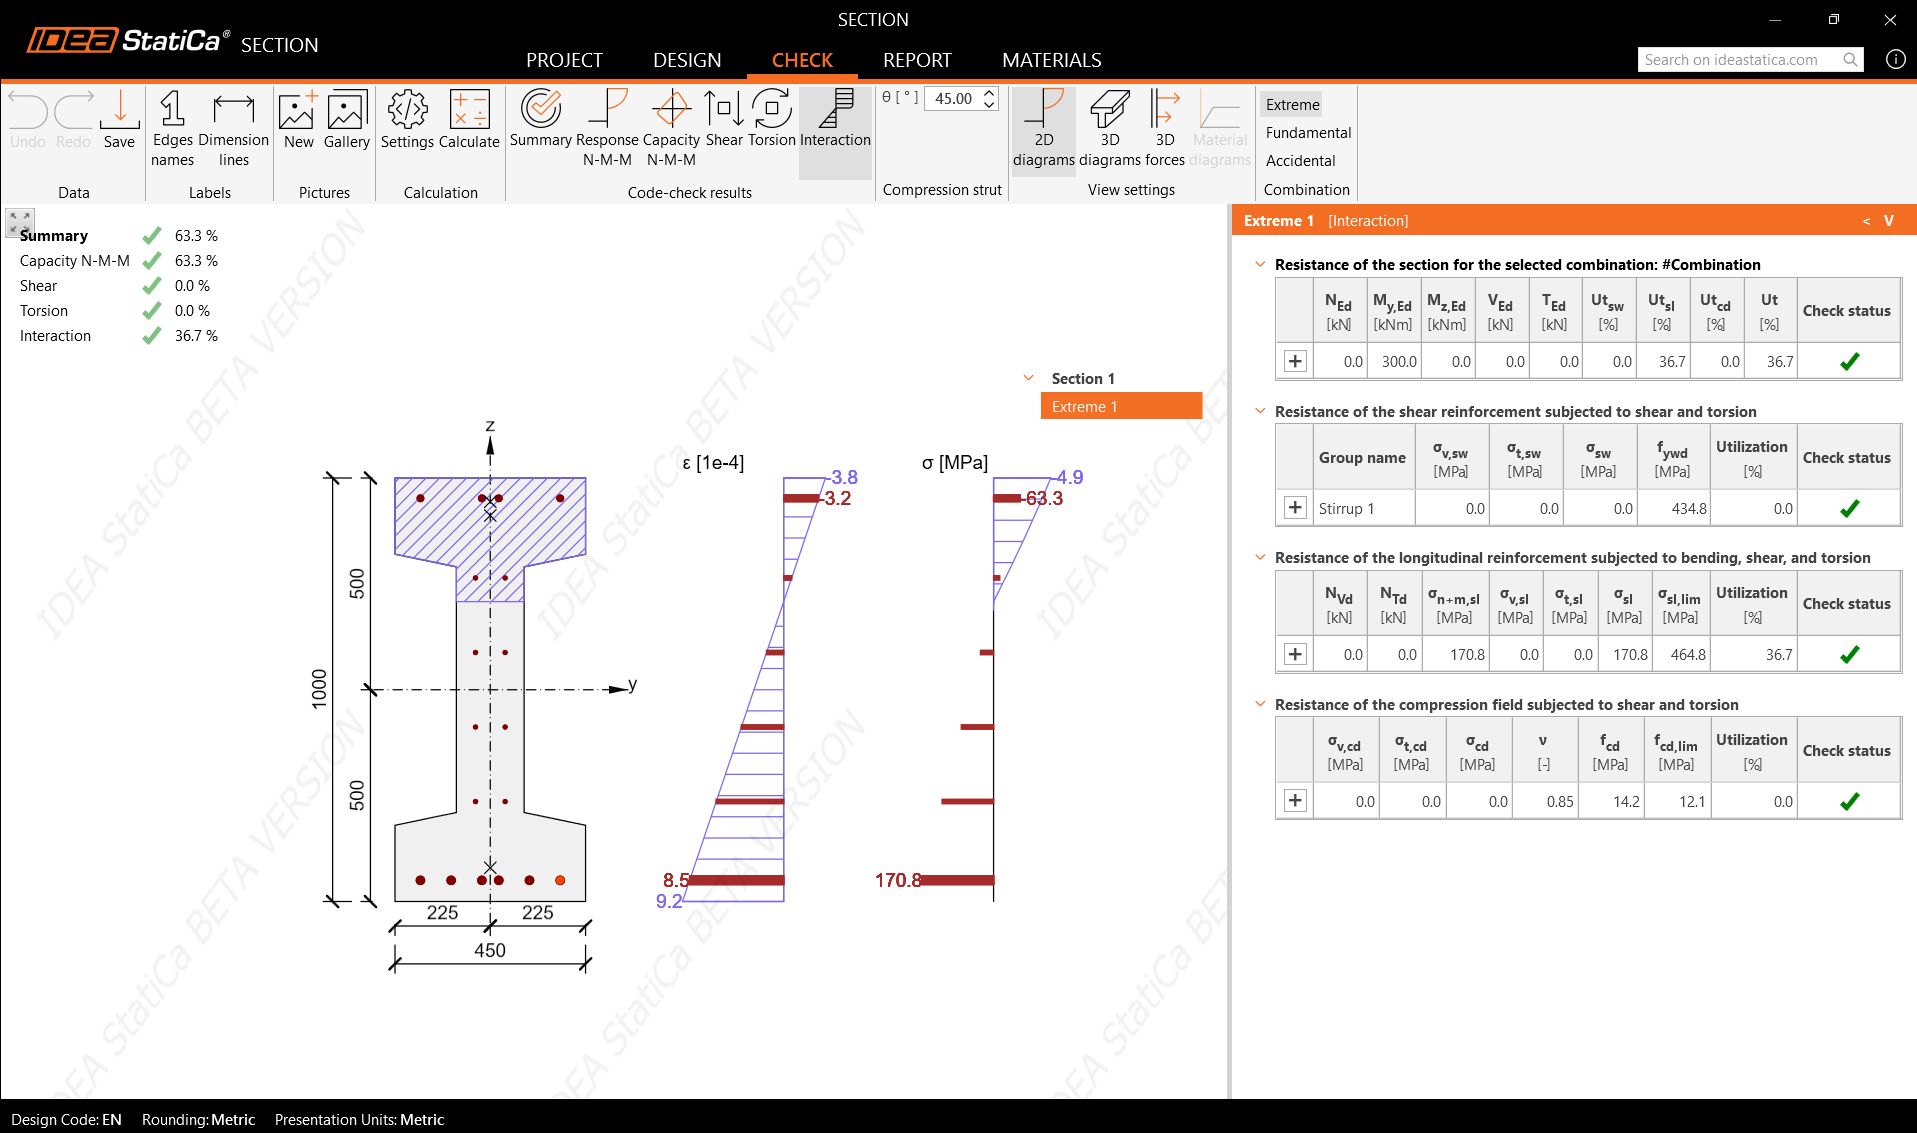
Task: Select the Fundamental combination
Action: click(1308, 132)
